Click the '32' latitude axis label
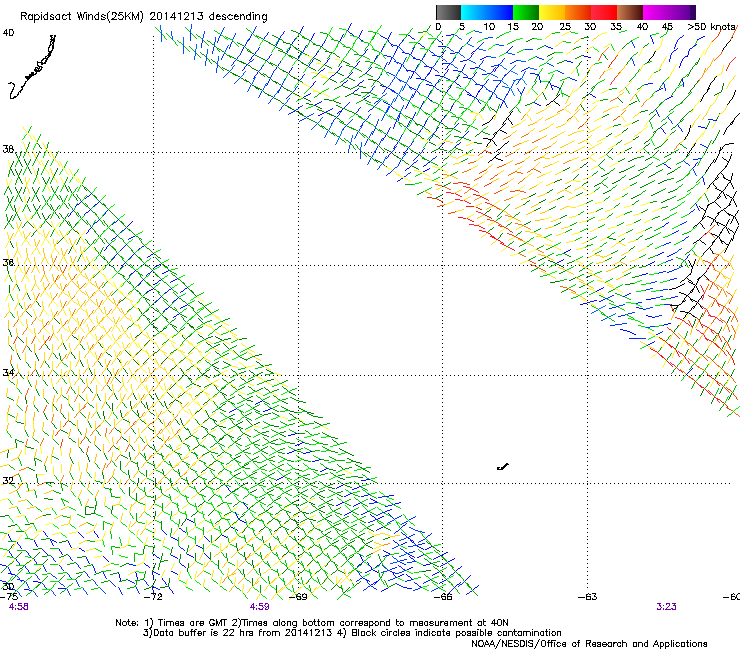Screen dimensions: 740x650 (x=8, y=481)
